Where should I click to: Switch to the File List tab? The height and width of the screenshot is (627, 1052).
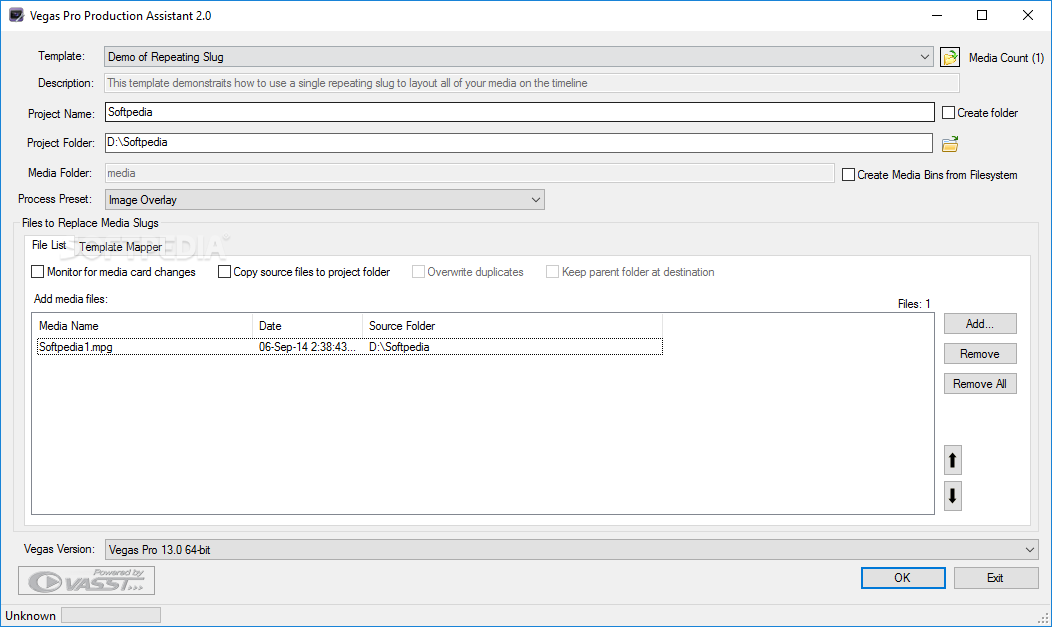point(49,245)
